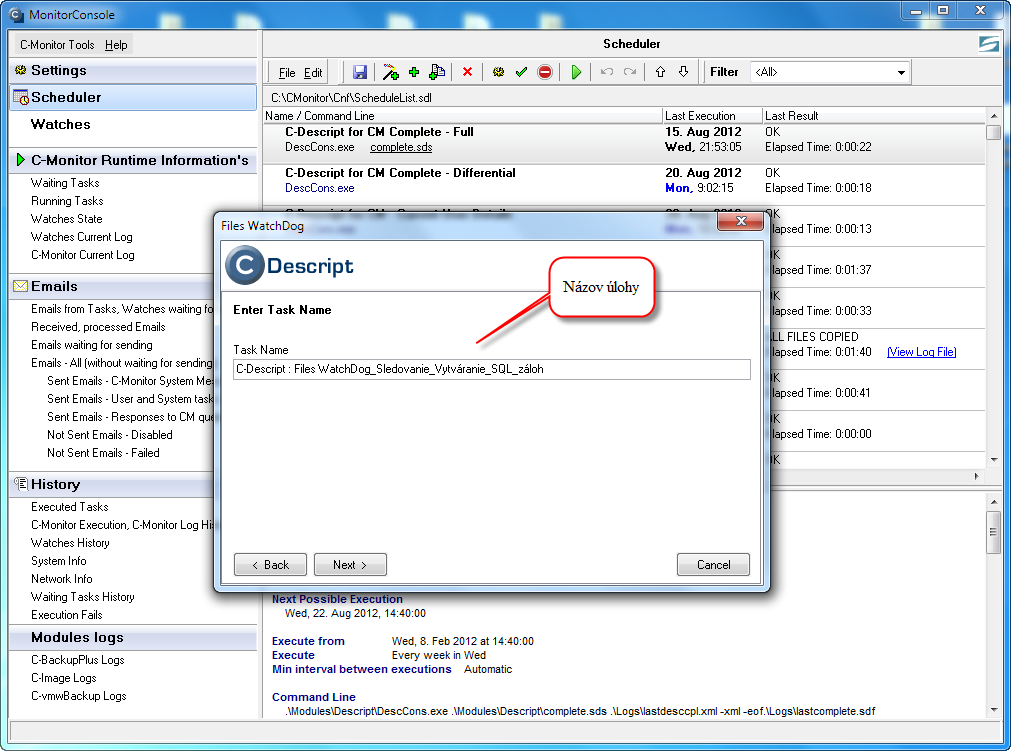Image resolution: width=1011 pixels, height=751 pixels.
Task: Cancel the Files WatchDog wizard
Action: [x=713, y=565]
